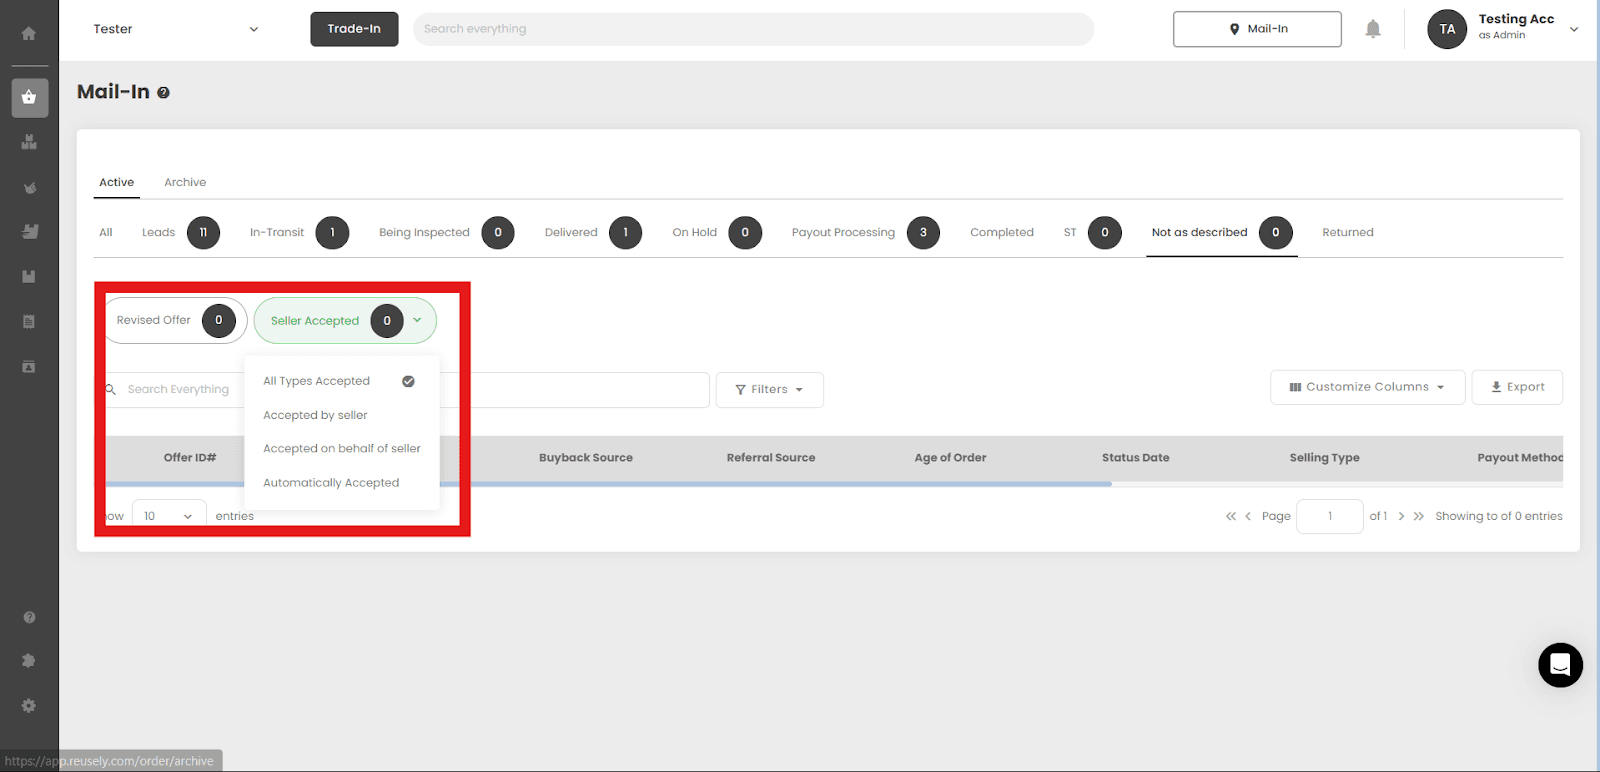The image size is (1600, 772).
Task: Select the ST status tab
Action: coord(1091,233)
